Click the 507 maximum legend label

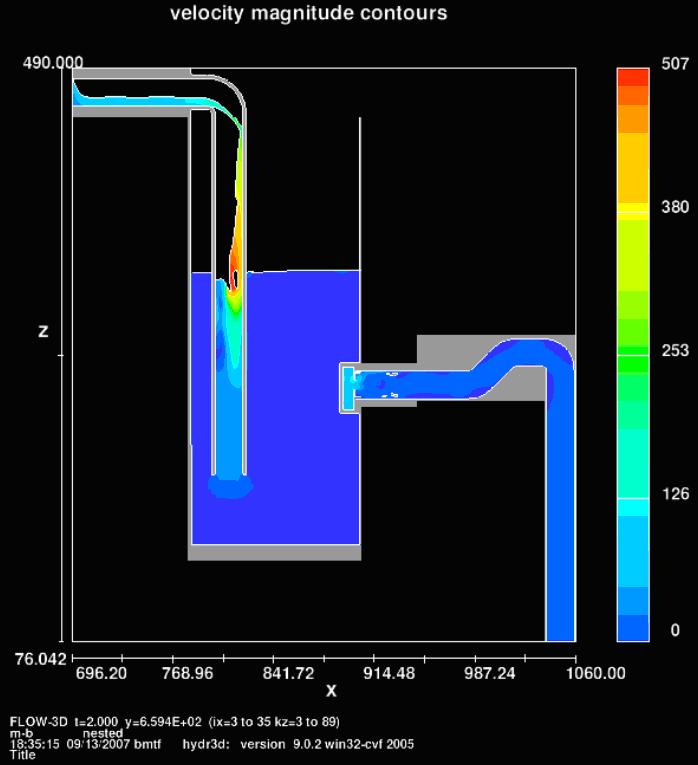click(x=675, y=63)
